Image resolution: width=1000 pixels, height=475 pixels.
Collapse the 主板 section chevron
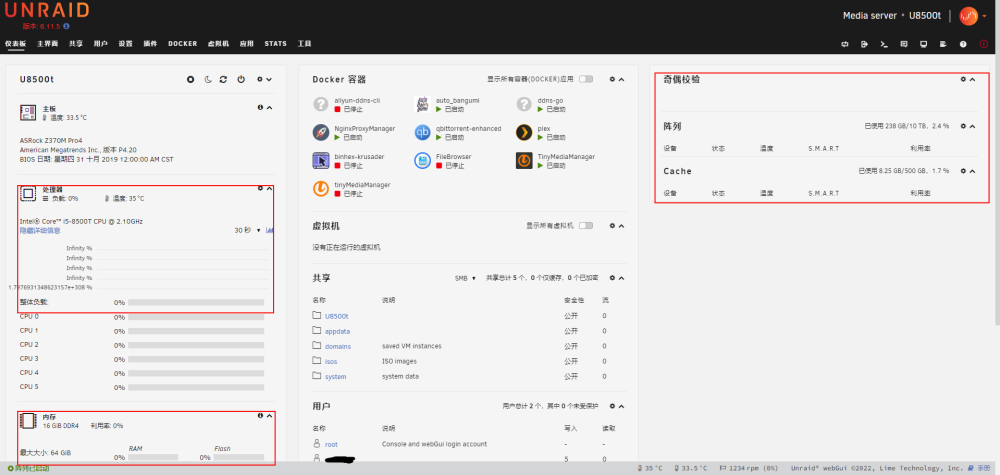(269, 108)
